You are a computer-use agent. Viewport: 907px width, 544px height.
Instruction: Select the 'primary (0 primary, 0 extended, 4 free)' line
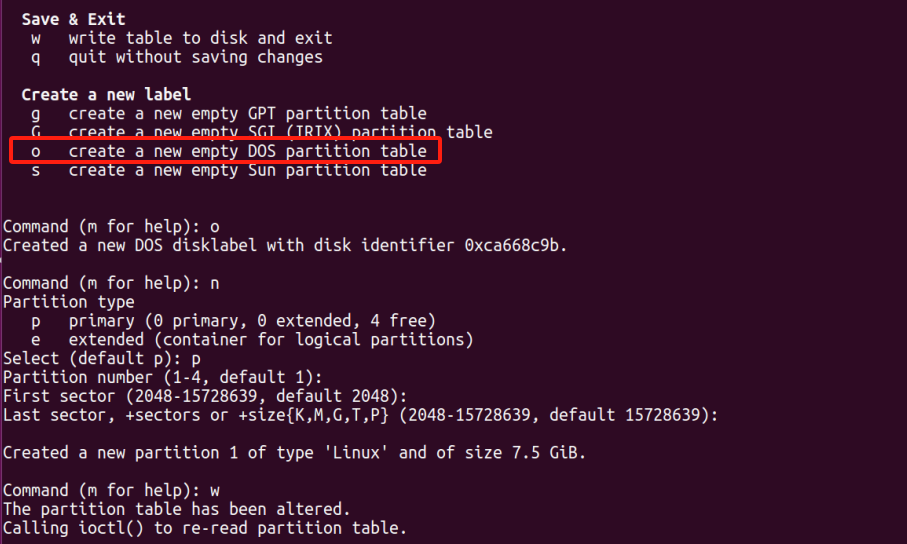252,321
